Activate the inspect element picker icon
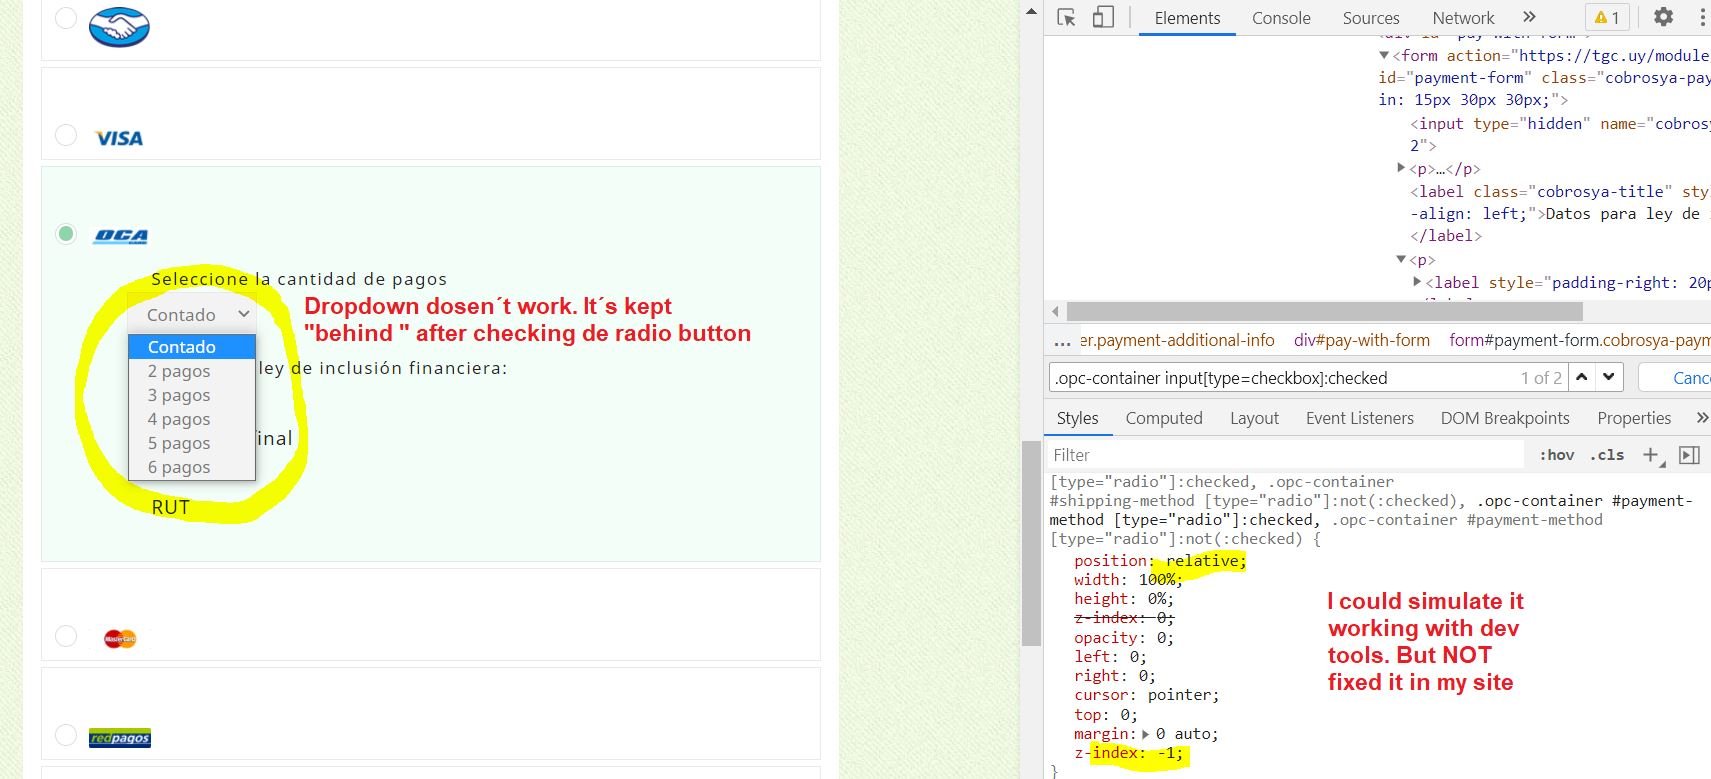The image size is (1711, 779). click(1066, 17)
